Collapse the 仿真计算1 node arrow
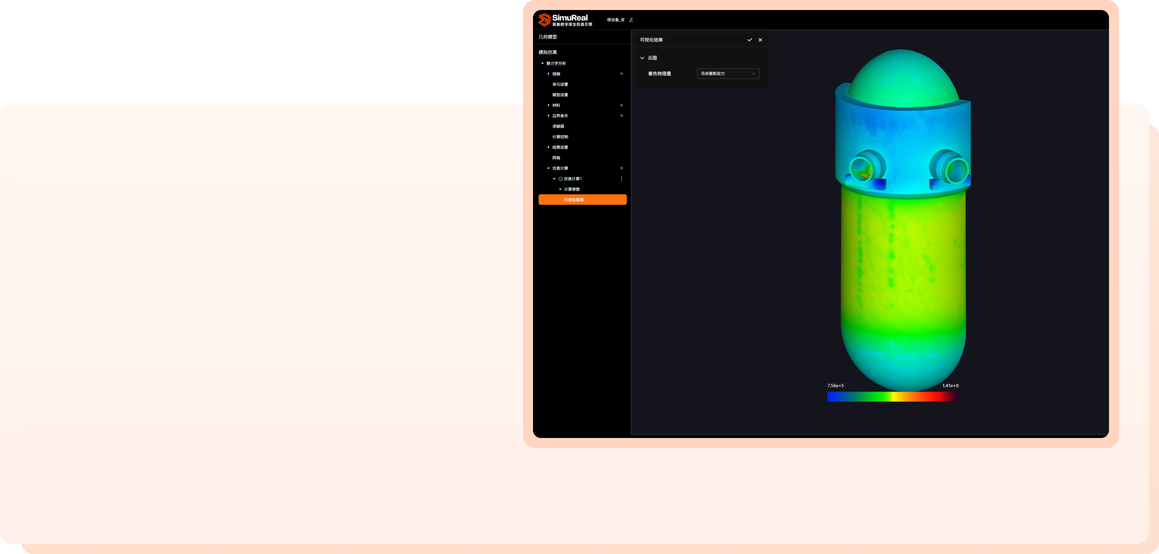This screenshot has height=554, width=1159. [554, 179]
